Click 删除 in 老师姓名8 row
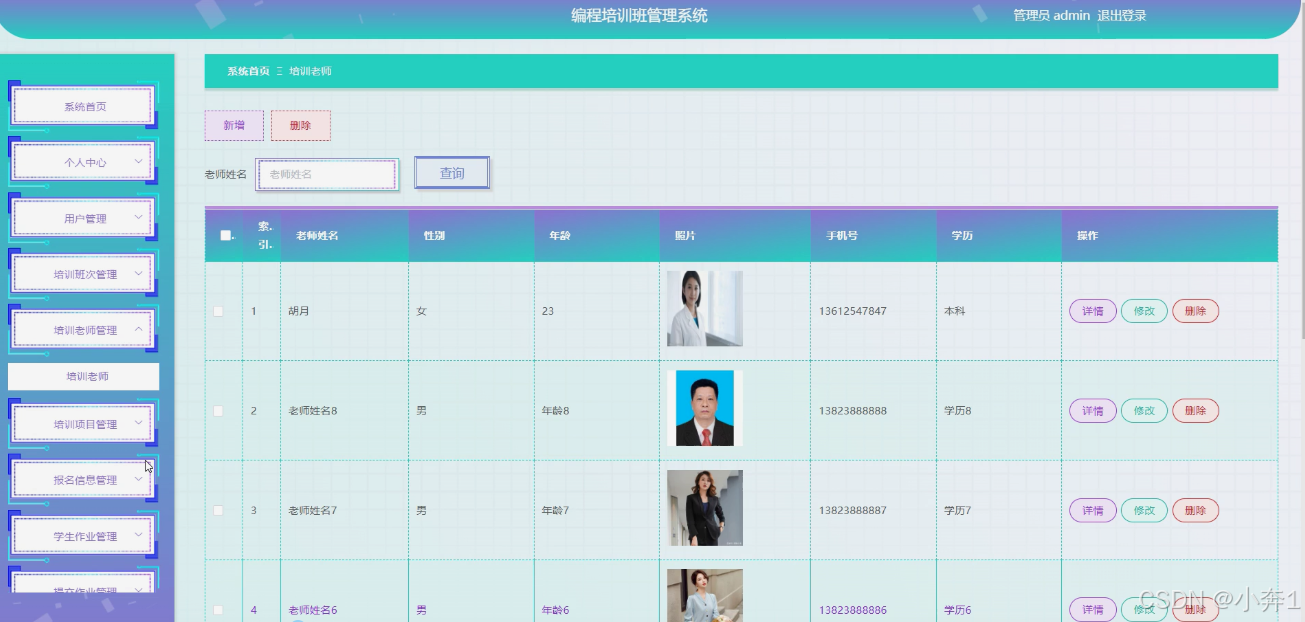This screenshot has height=622, width=1305. tap(1195, 411)
